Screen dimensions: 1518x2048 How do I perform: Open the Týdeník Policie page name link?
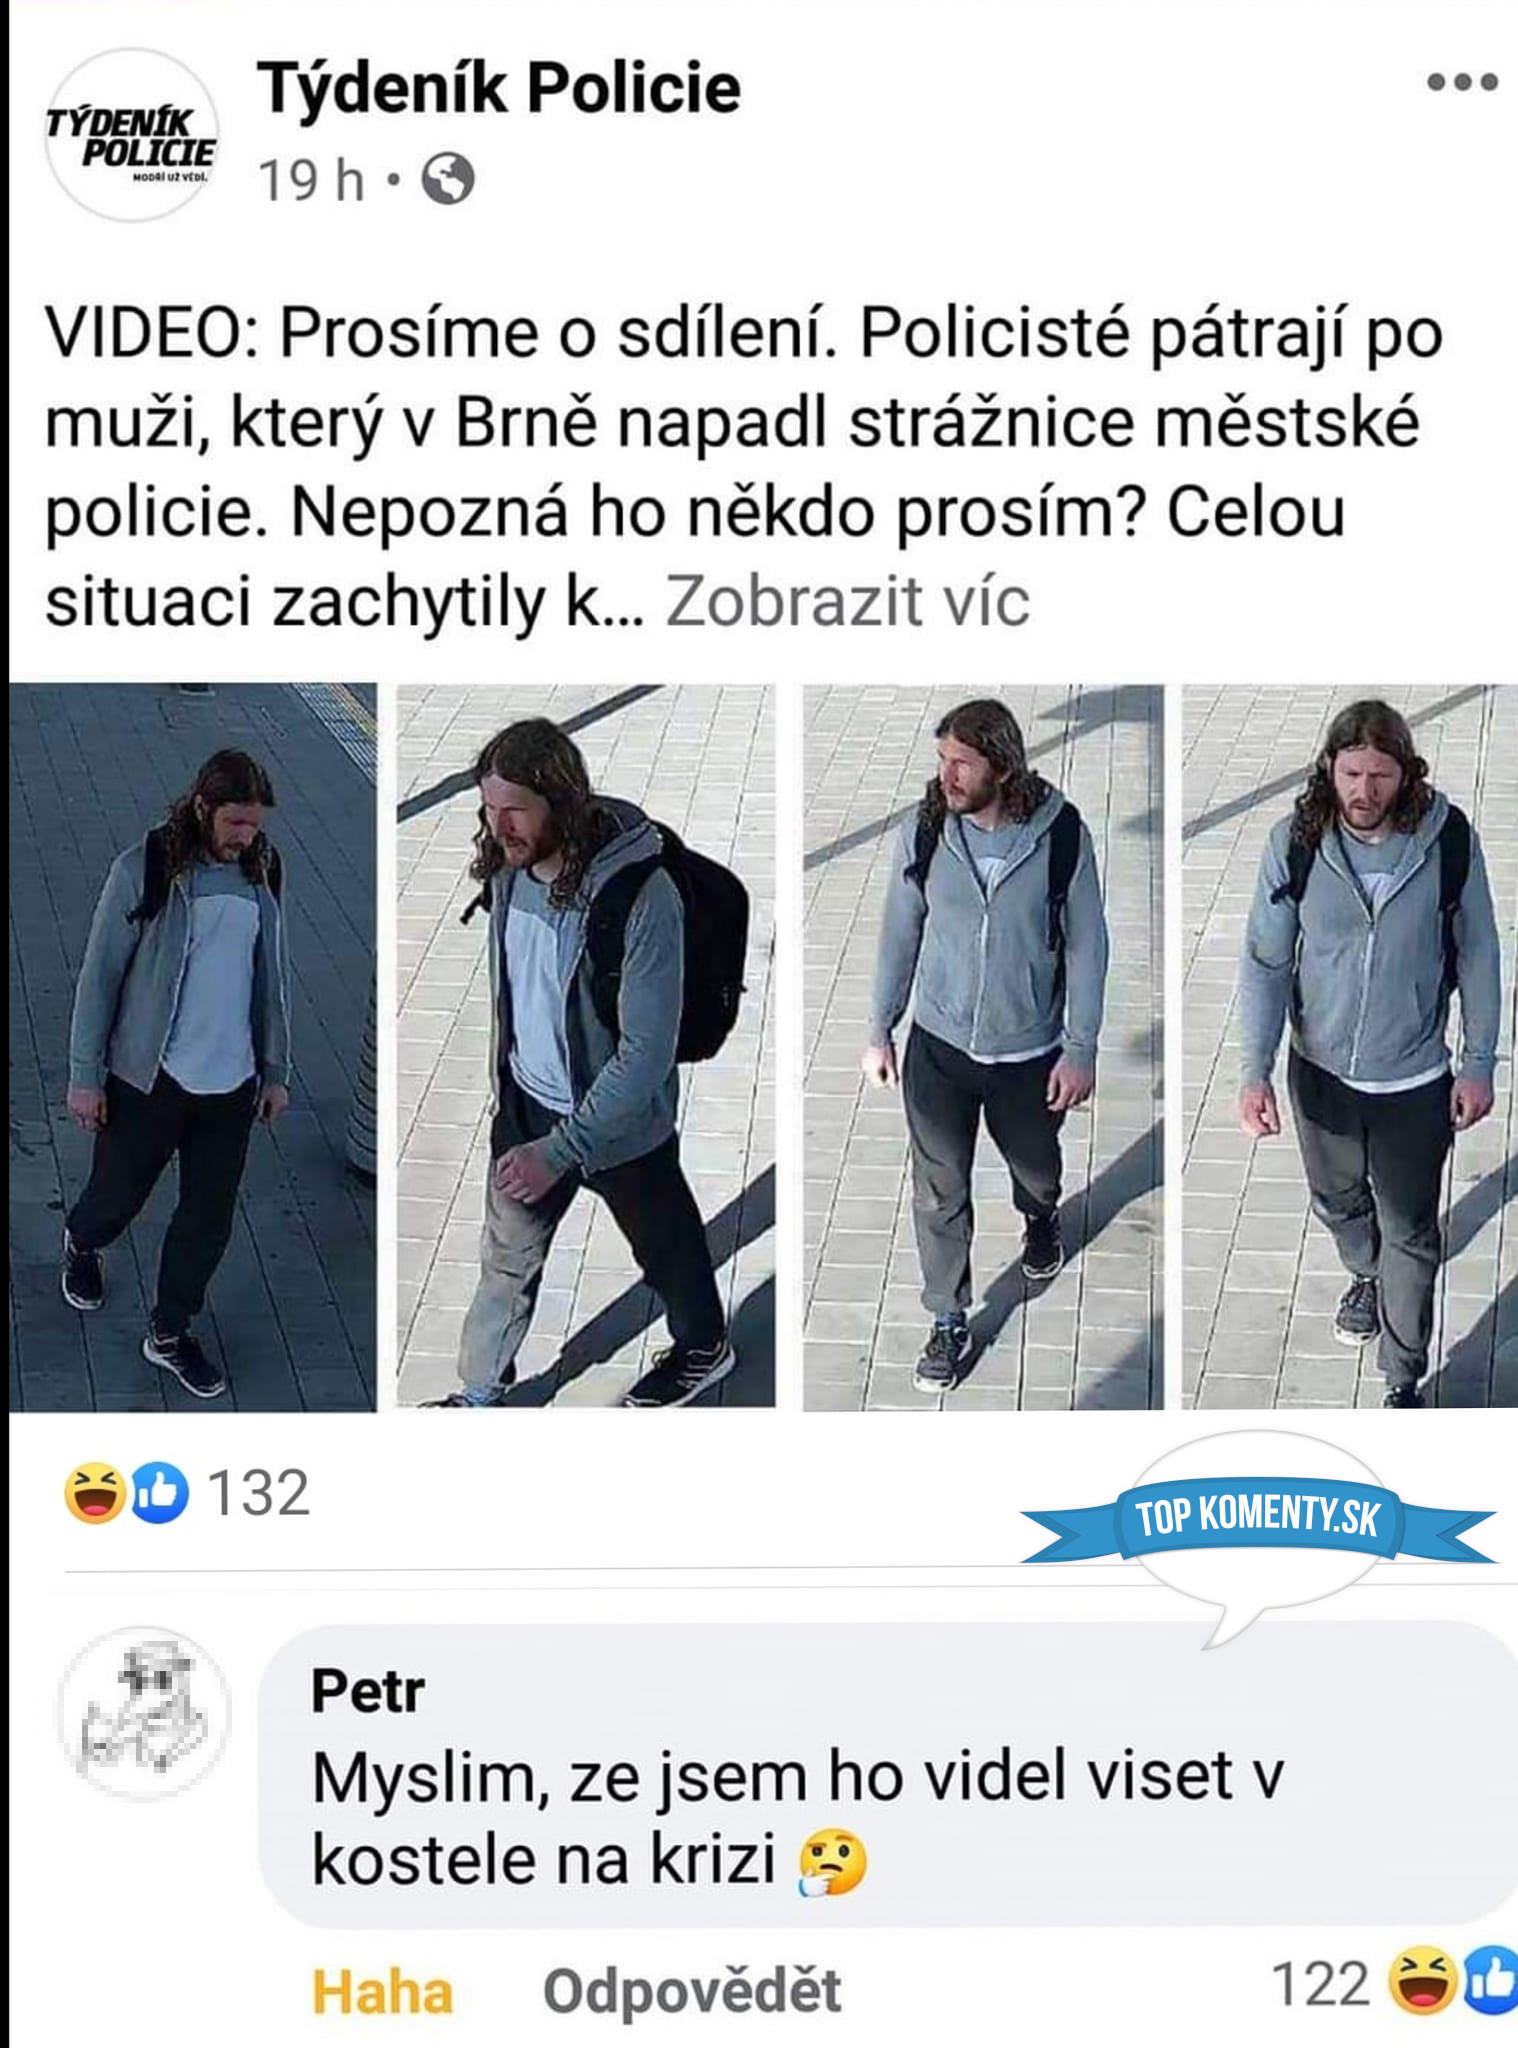click(x=499, y=88)
